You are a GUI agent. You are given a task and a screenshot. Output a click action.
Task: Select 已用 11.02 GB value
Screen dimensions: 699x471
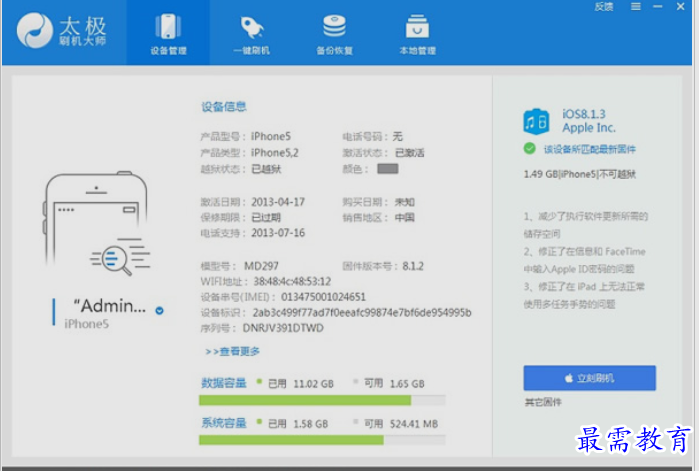[x=301, y=384]
